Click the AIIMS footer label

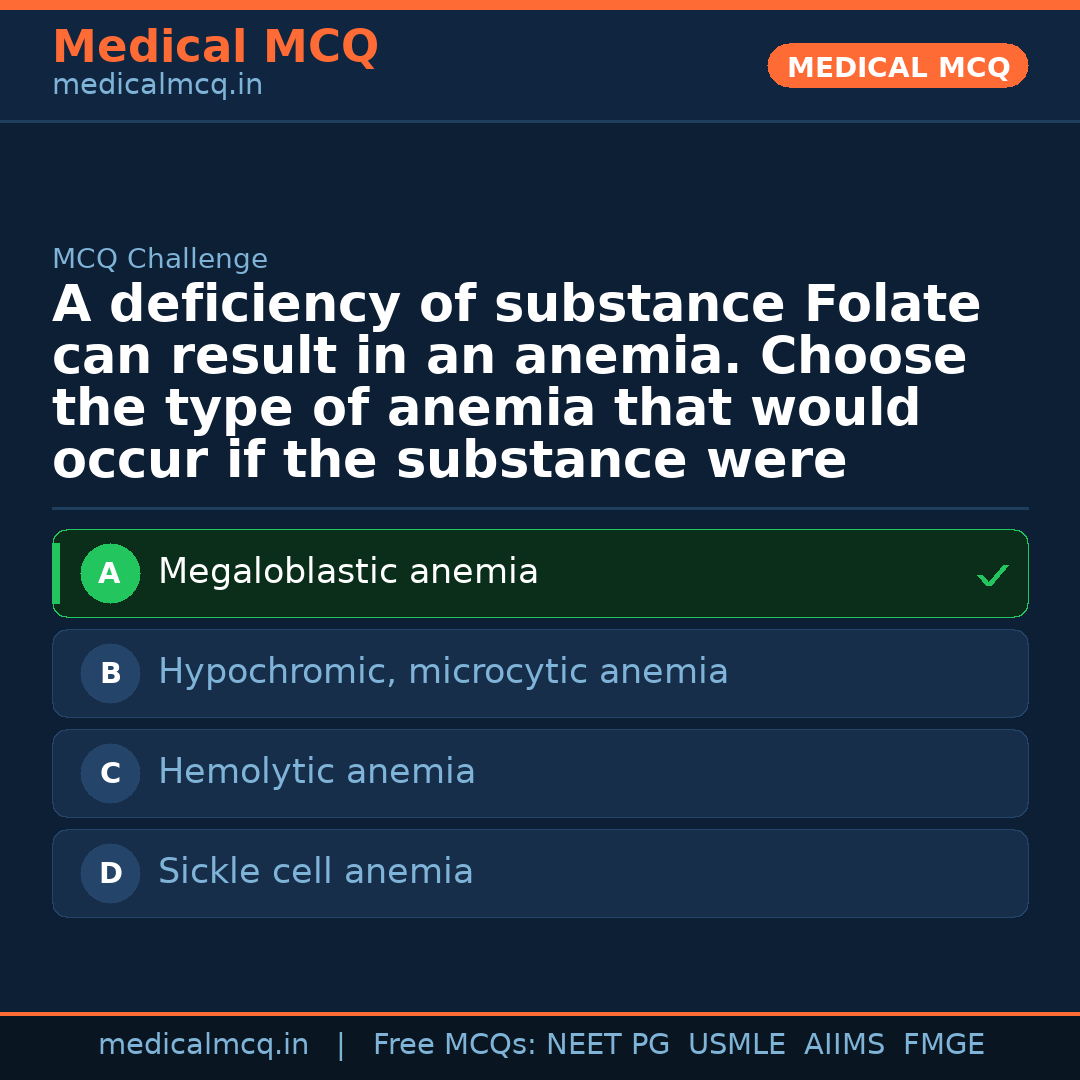pos(844,1045)
